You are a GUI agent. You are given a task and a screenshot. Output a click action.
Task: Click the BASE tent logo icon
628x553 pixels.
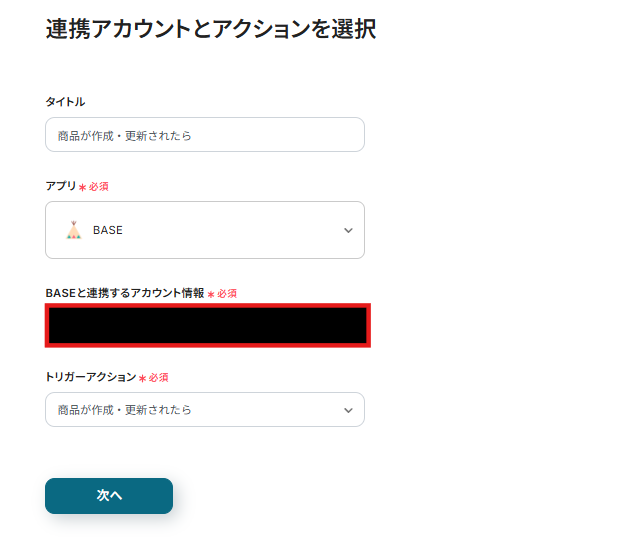click(x=73, y=230)
